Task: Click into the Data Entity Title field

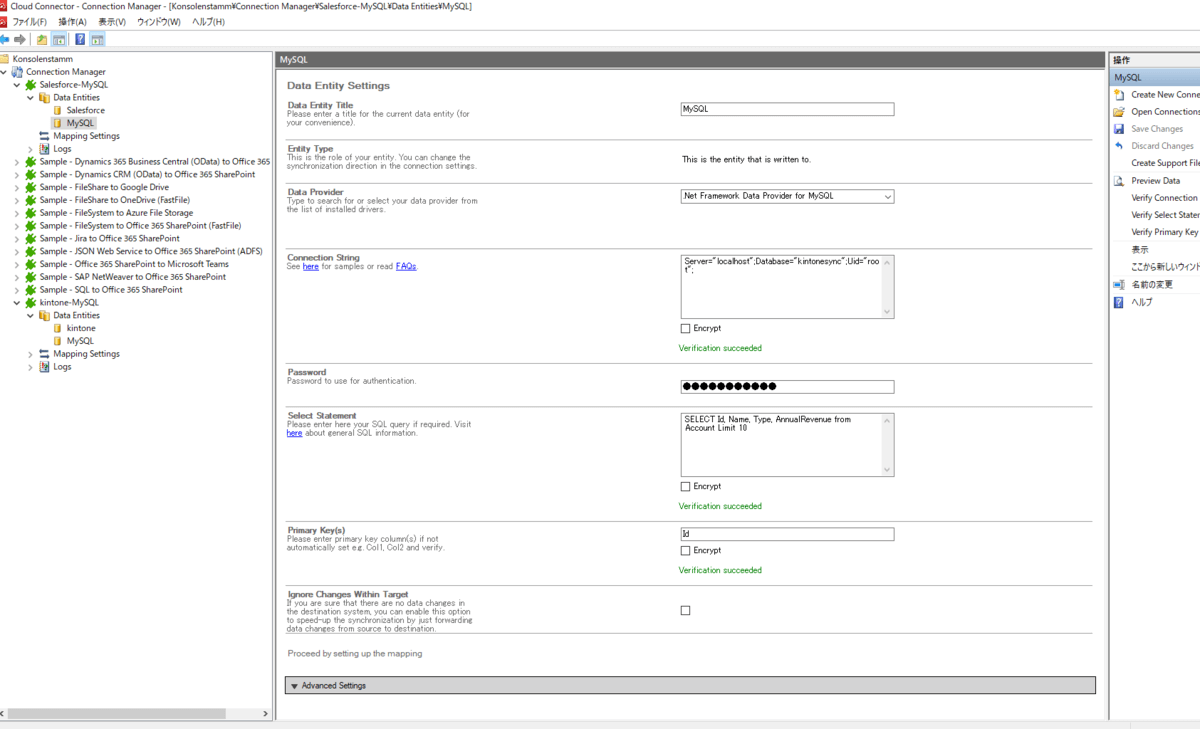Action: point(787,109)
